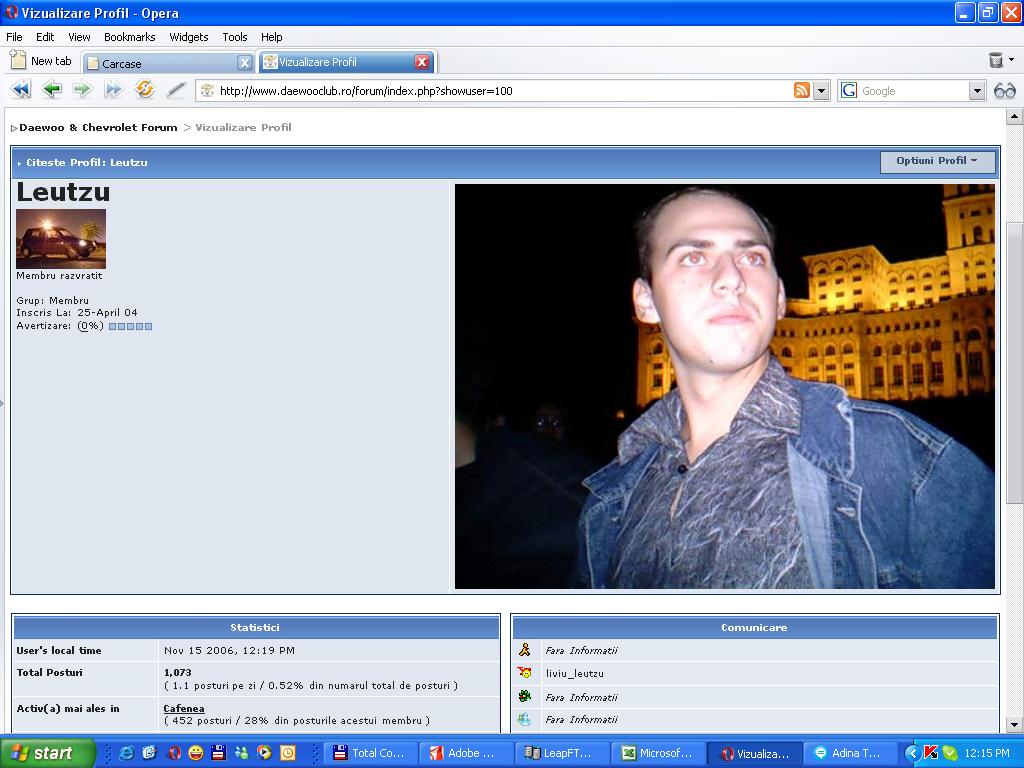Click the AIM icon in Comunicare panel
This screenshot has width=1024, height=768.
tap(524, 650)
